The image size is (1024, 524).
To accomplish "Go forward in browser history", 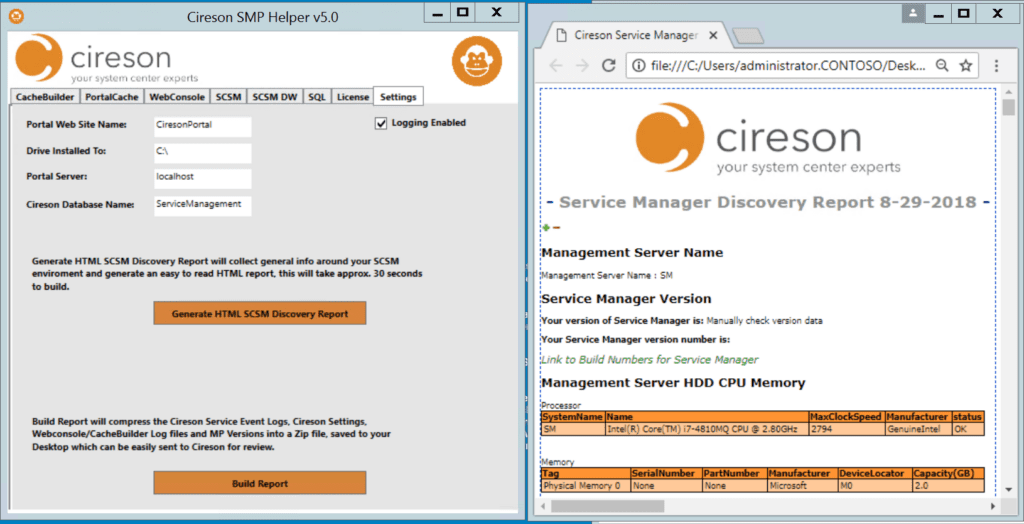I will 582,65.
